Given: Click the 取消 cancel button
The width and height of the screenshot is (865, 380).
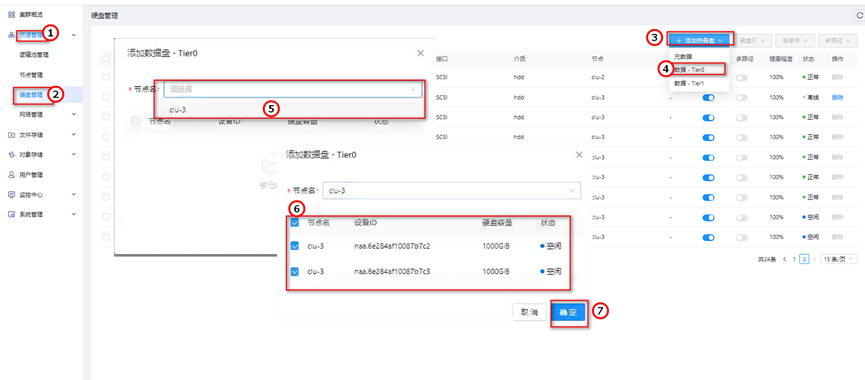Looking at the screenshot, I should [529, 312].
